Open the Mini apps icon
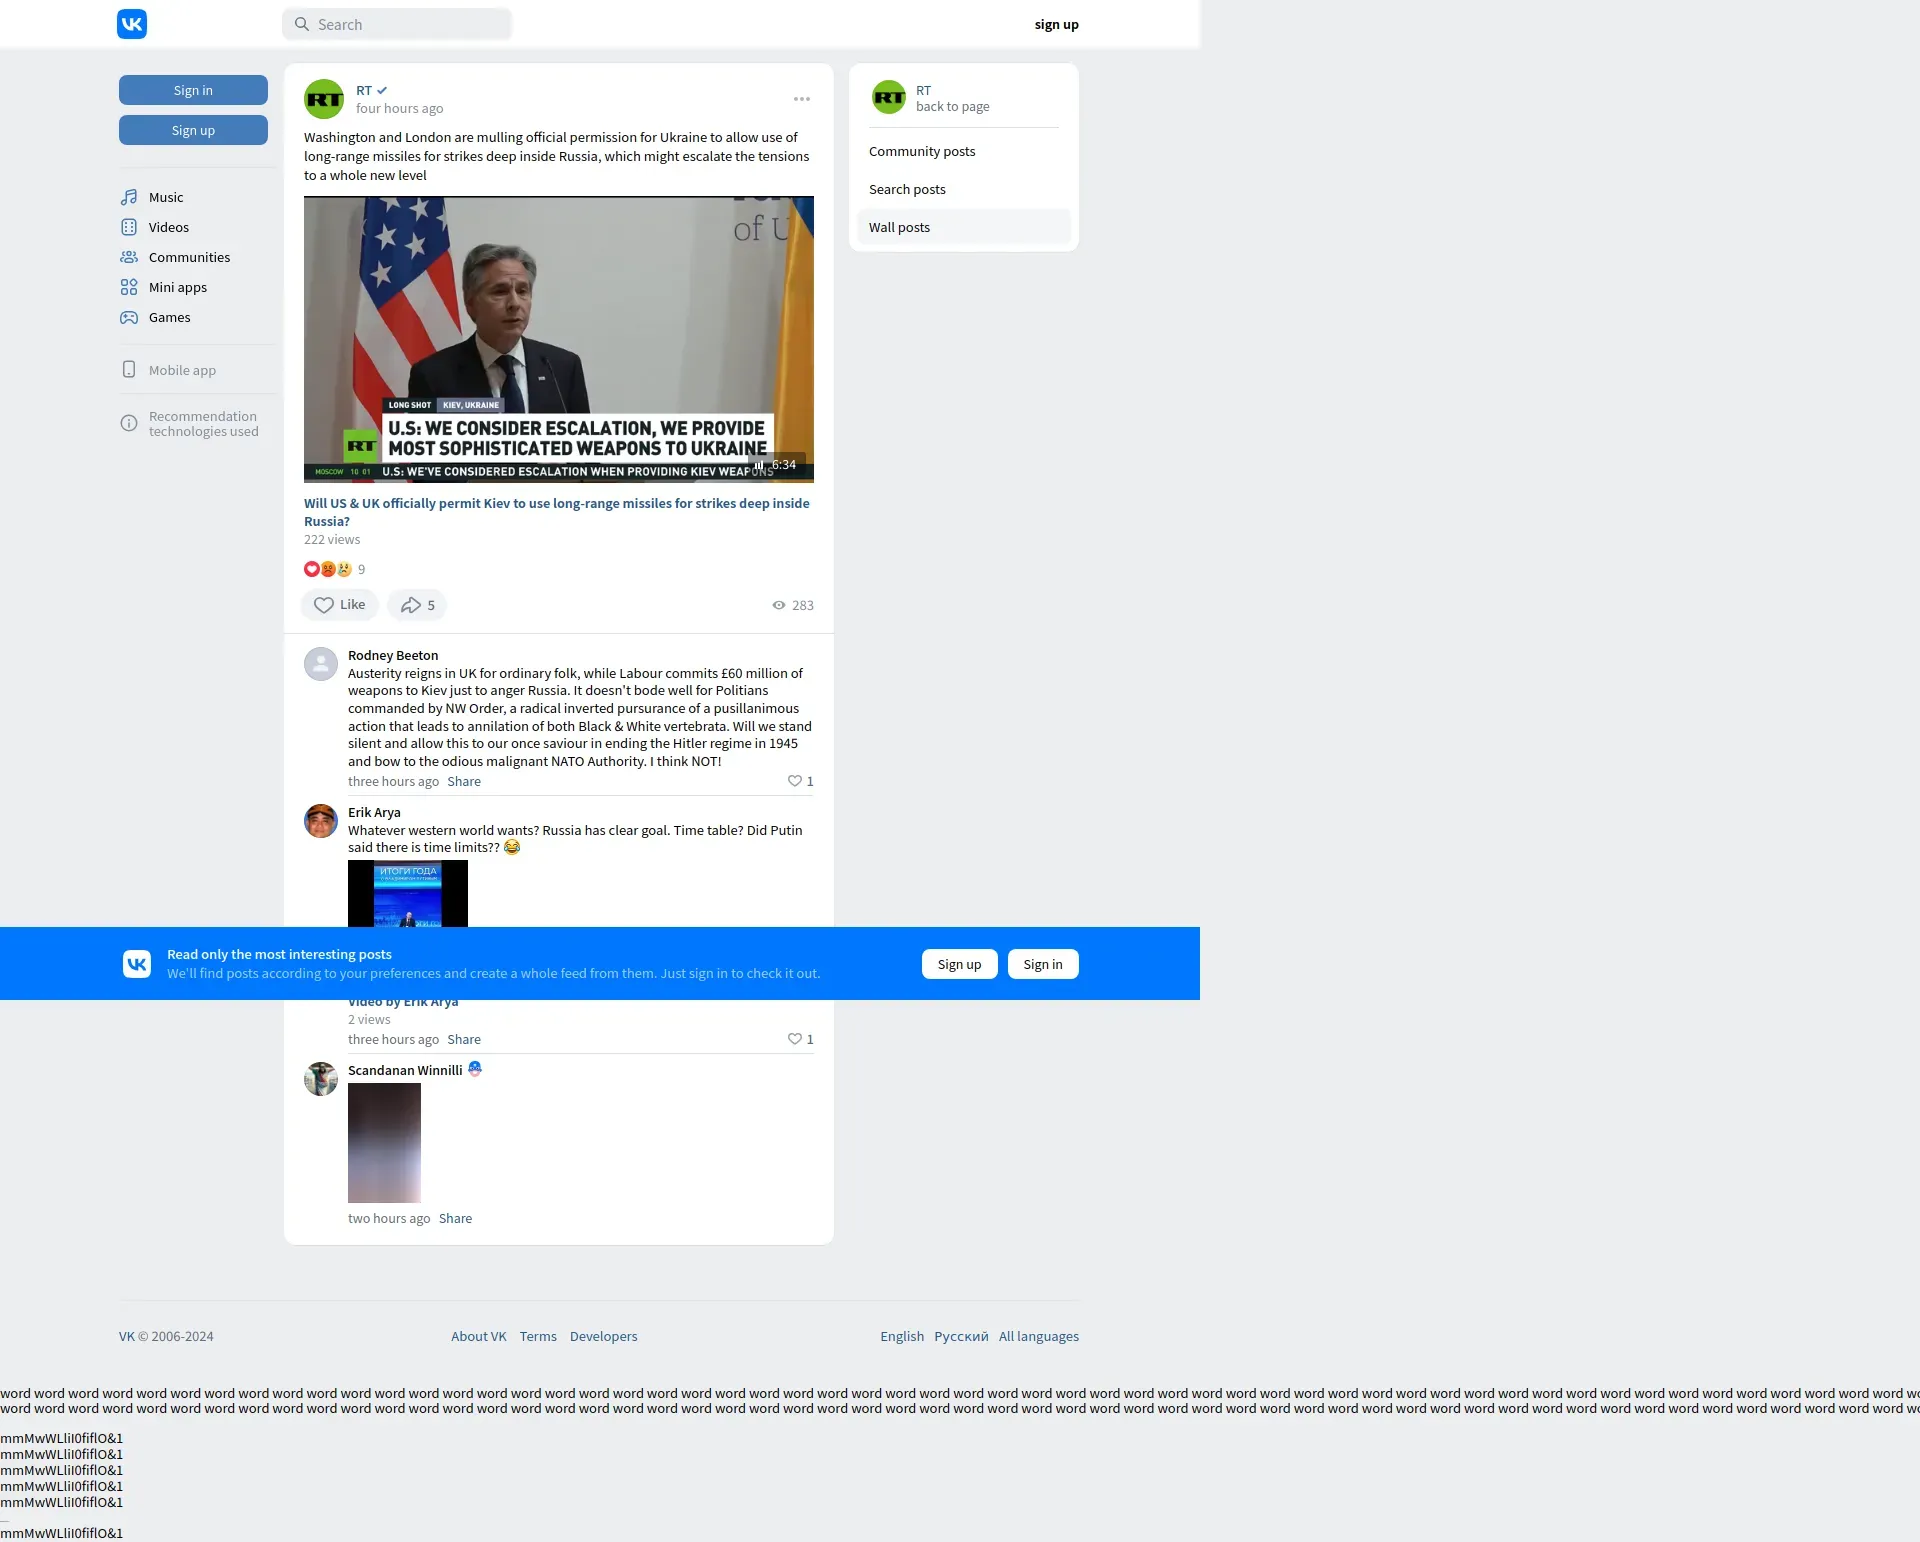Viewport: 1920px width, 1542px height. tap(129, 287)
